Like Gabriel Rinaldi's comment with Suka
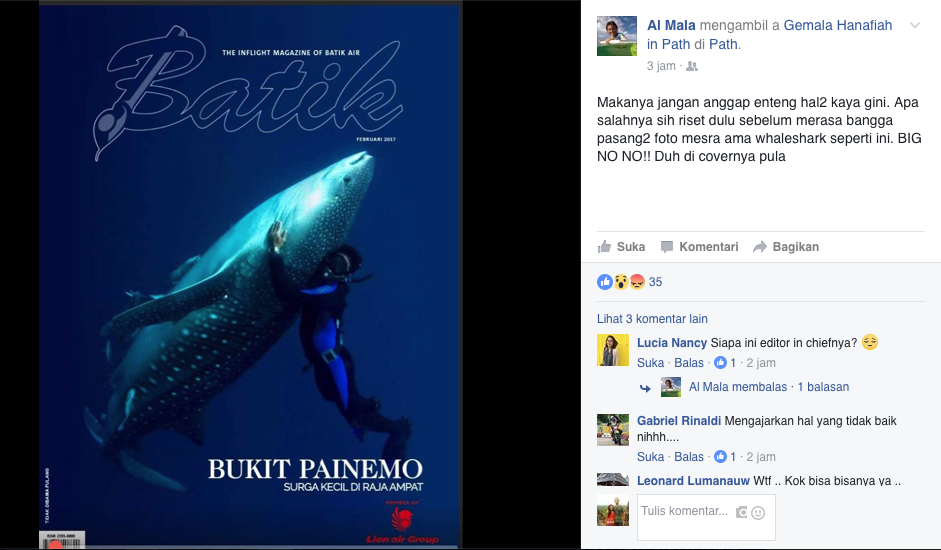 pyautogui.click(x=651, y=456)
